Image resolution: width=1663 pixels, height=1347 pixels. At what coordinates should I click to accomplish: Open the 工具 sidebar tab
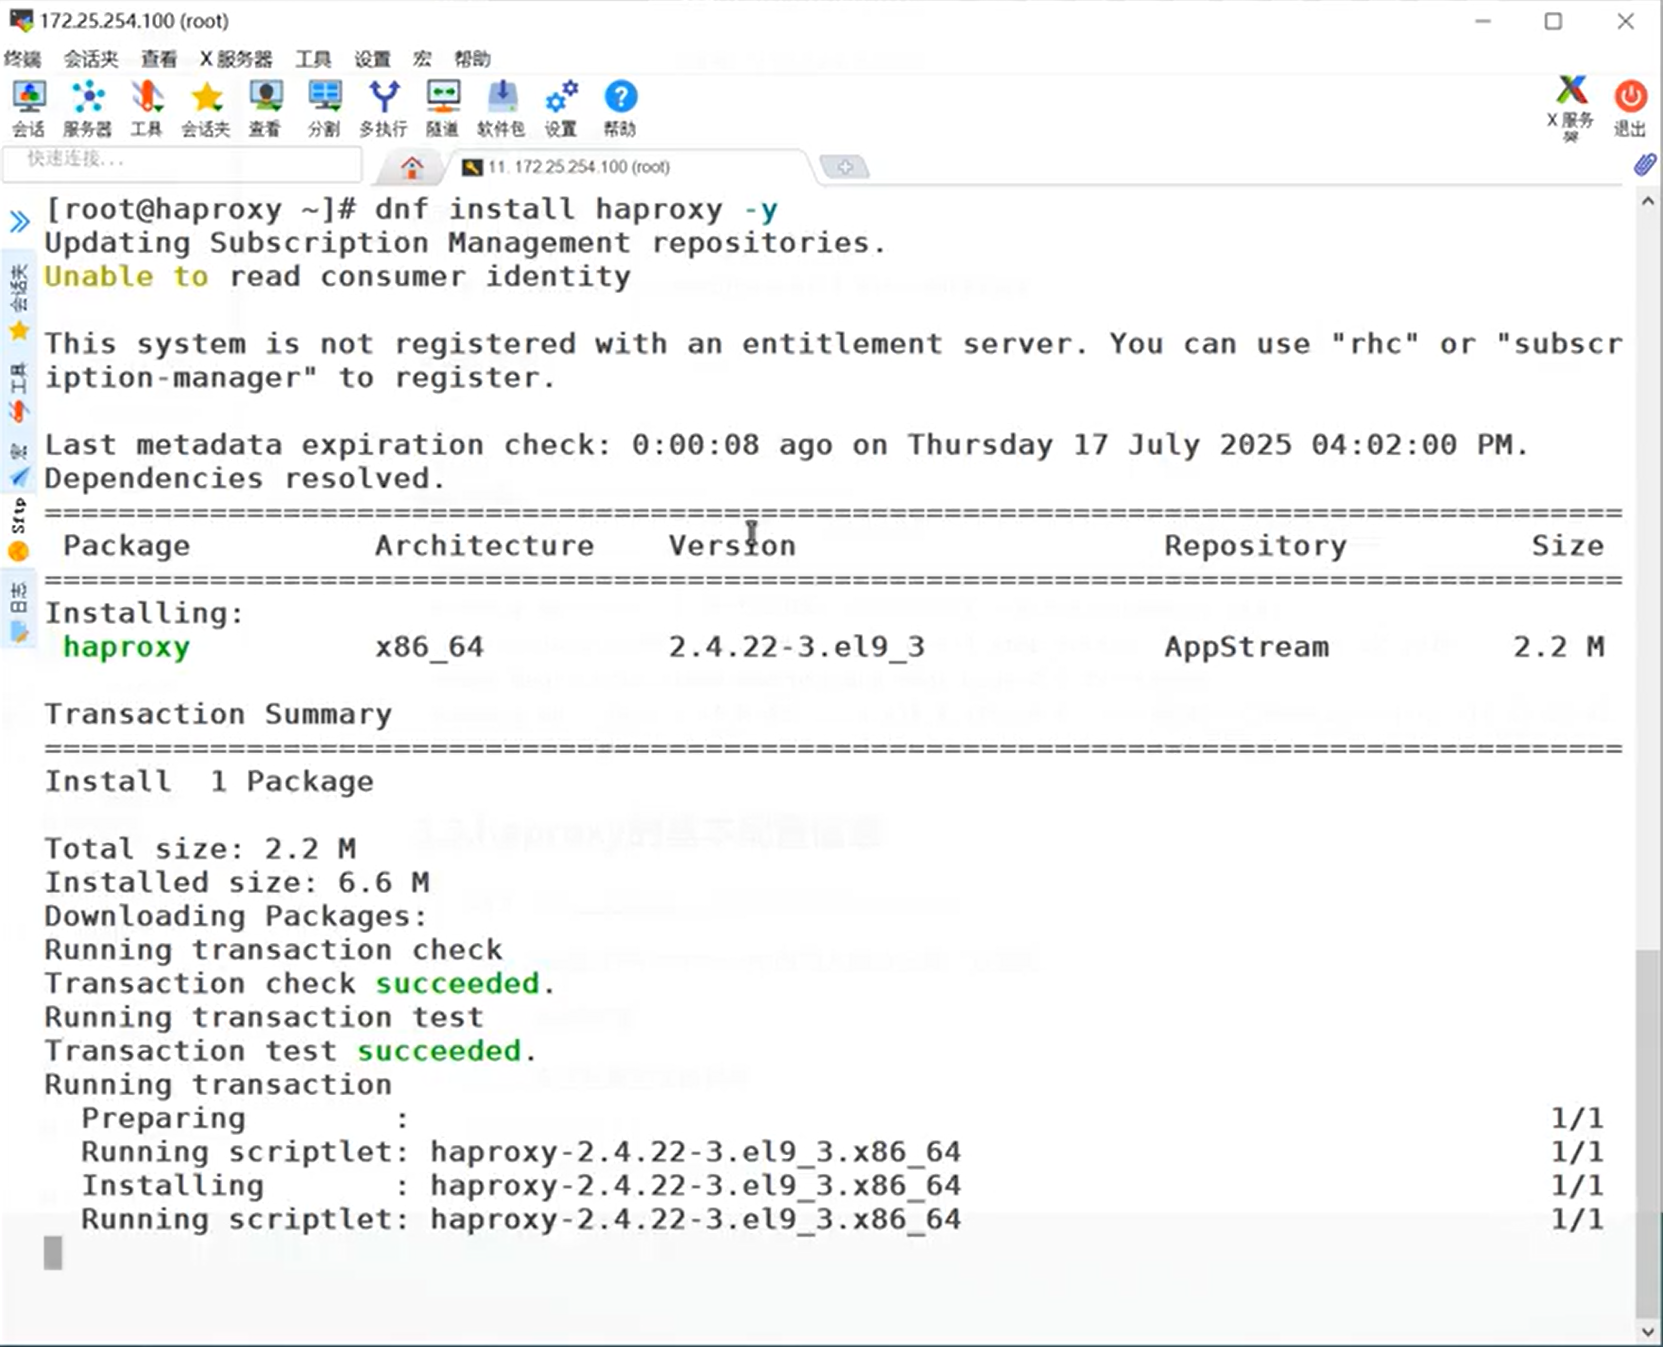tap(19, 391)
